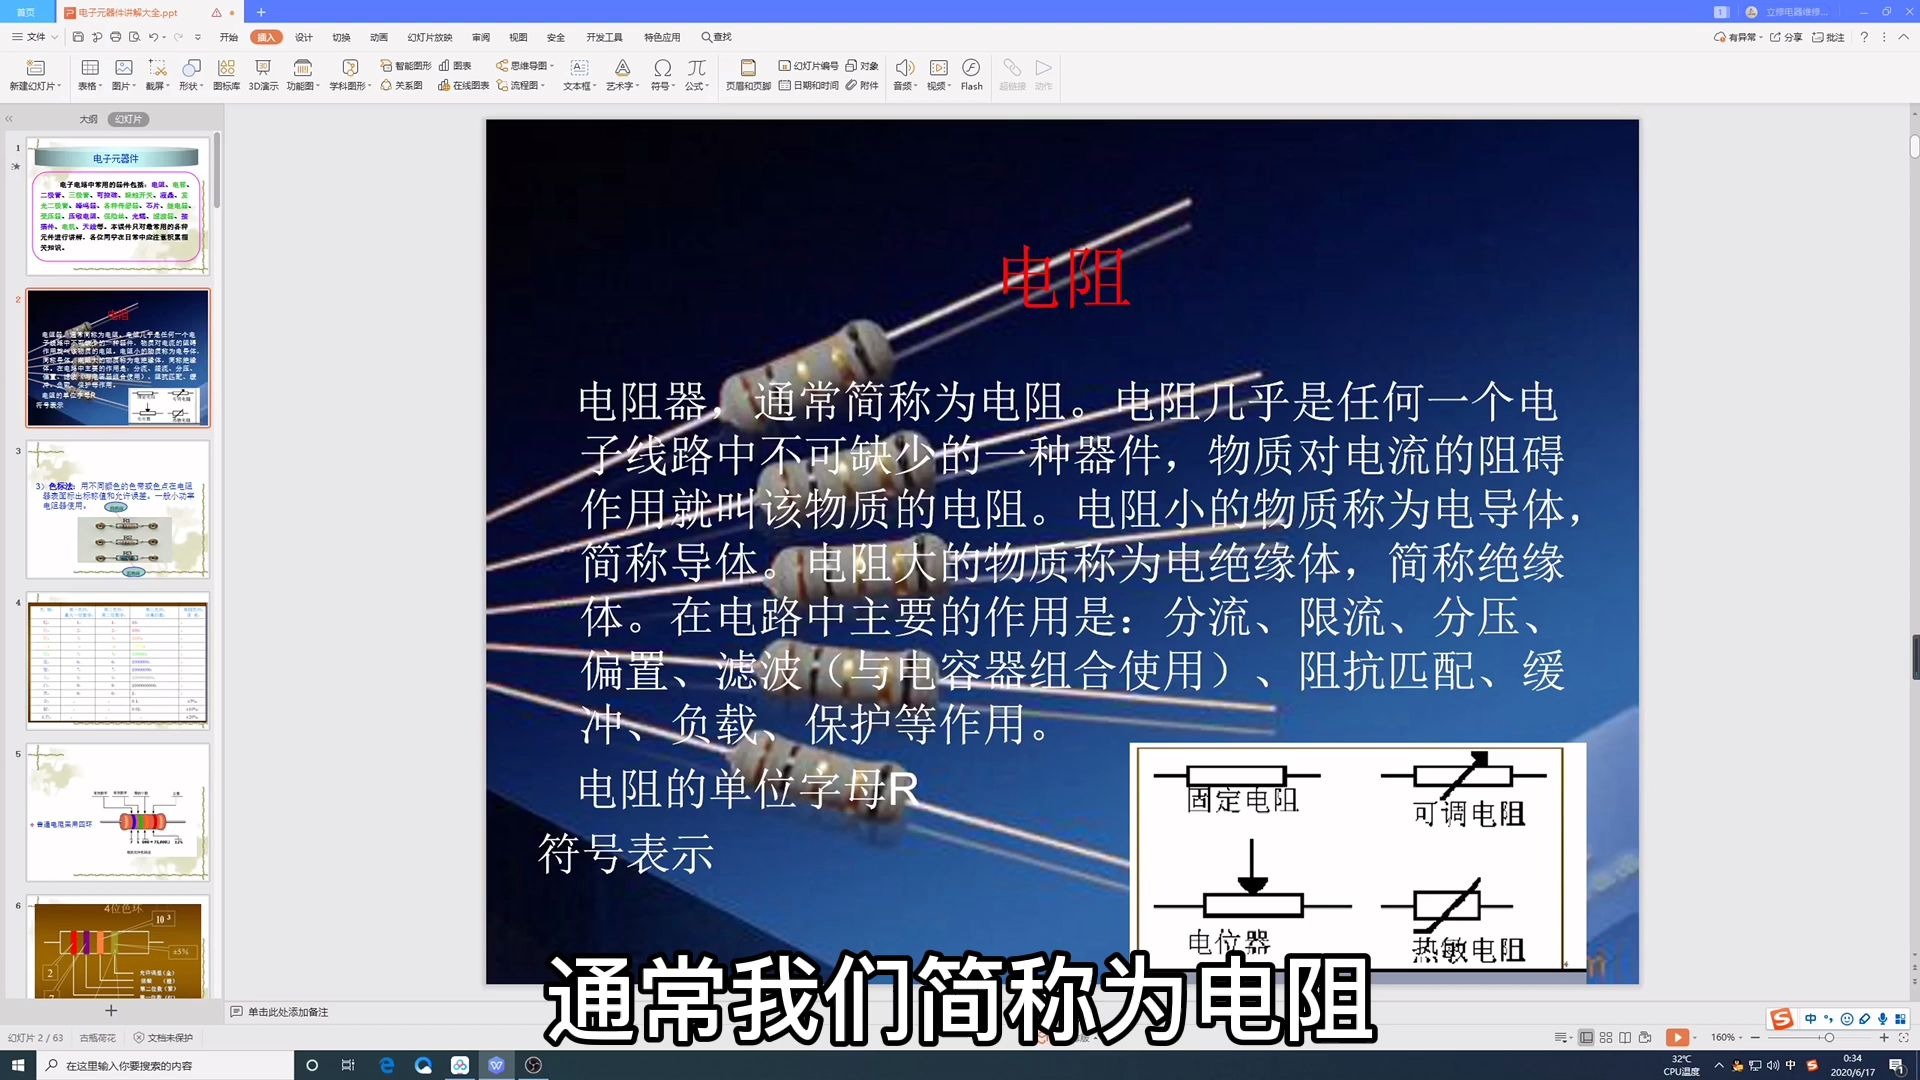Open Print Preview icon in quick access toolbar
This screenshot has height=1080, width=1920.
(134, 37)
